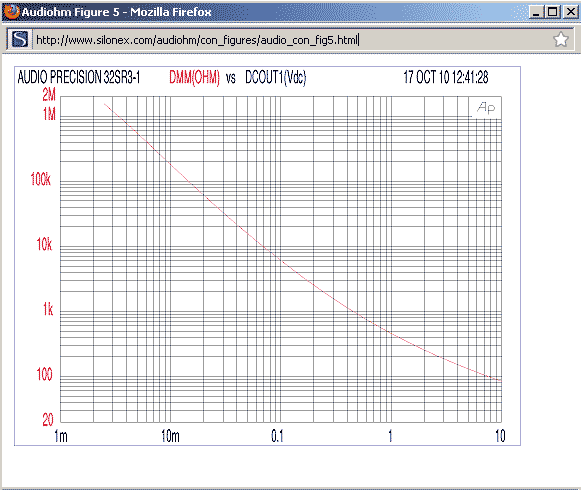Minimize the Firefox window

coord(535,12)
